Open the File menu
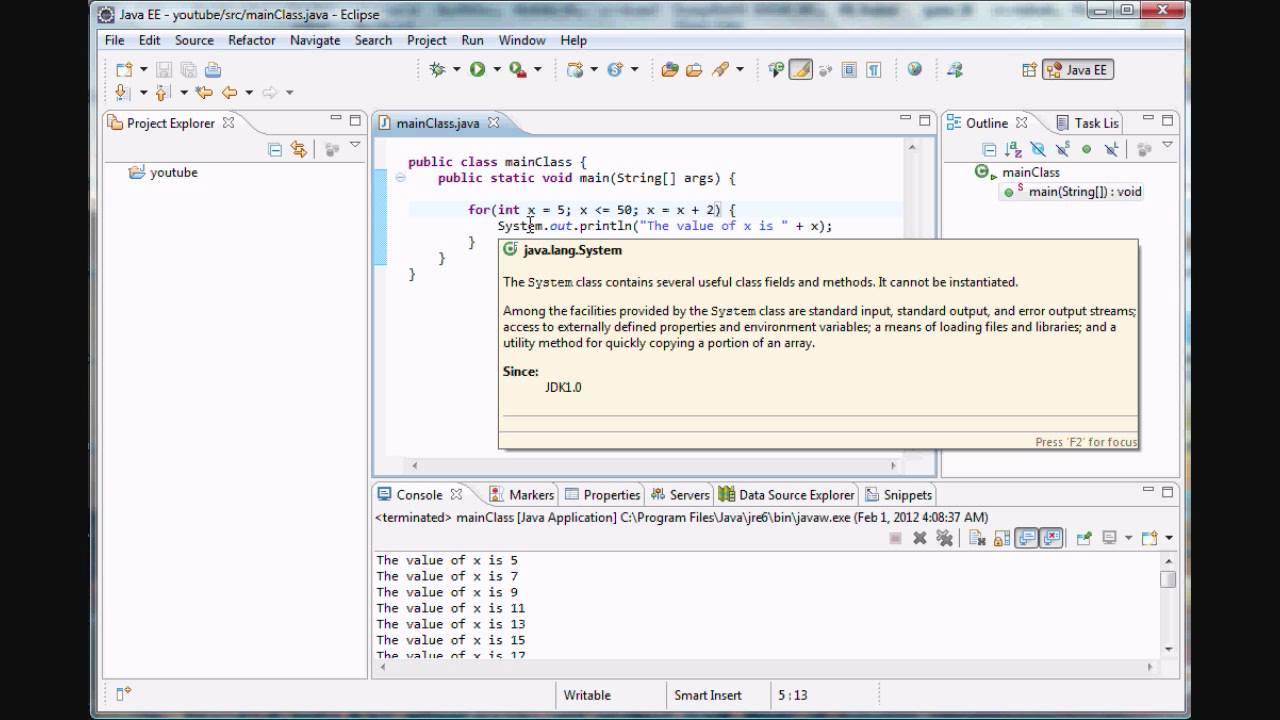Image resolution: width=1280 pixels, height=720 pixels. point(115,40)
